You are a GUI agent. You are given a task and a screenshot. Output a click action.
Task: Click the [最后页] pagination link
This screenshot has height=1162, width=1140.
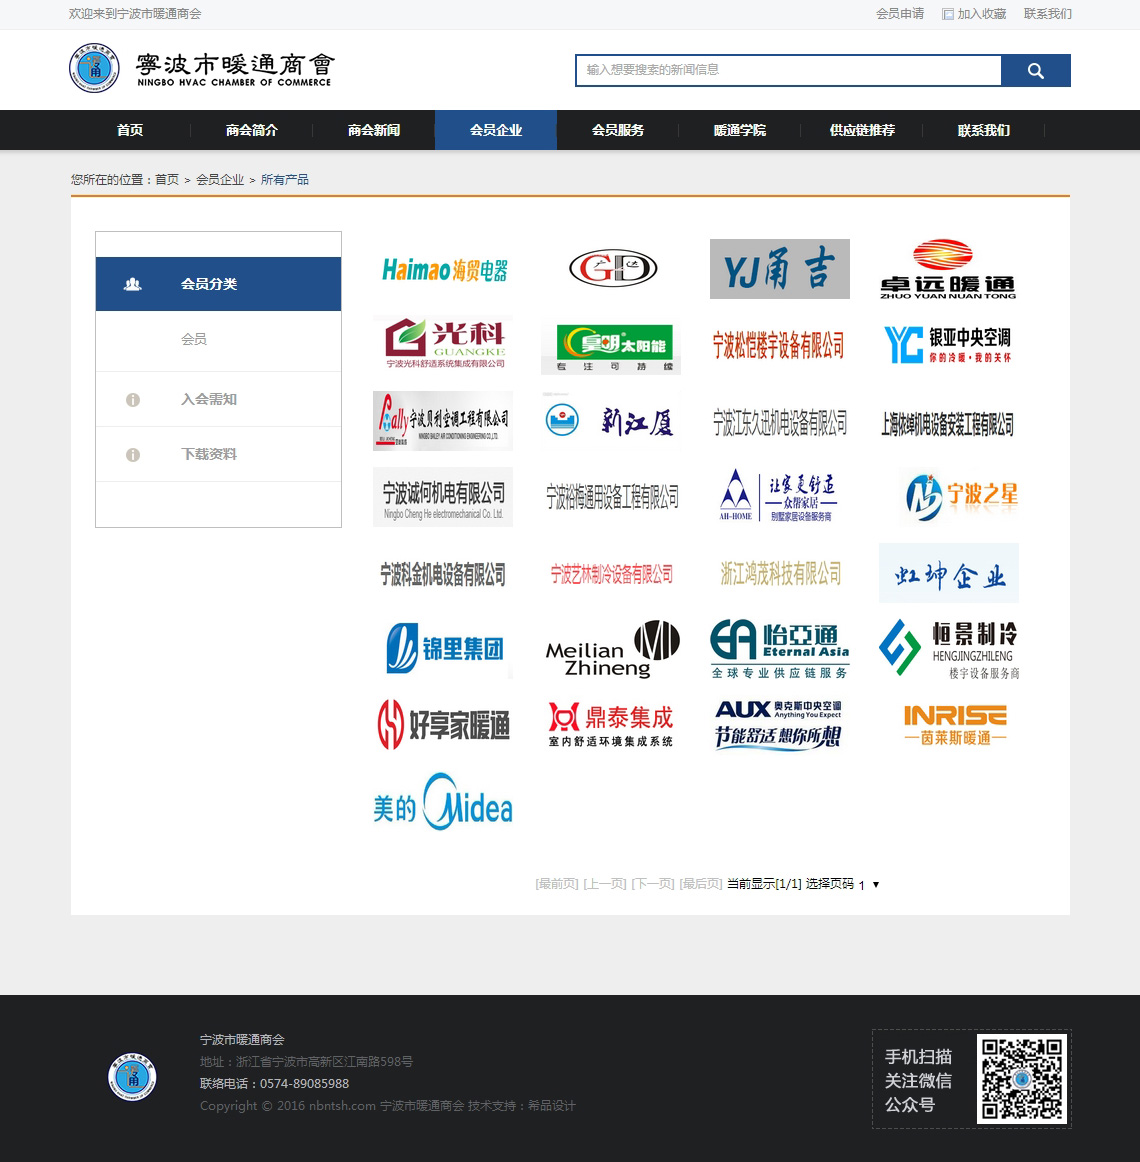coord(700,883)
